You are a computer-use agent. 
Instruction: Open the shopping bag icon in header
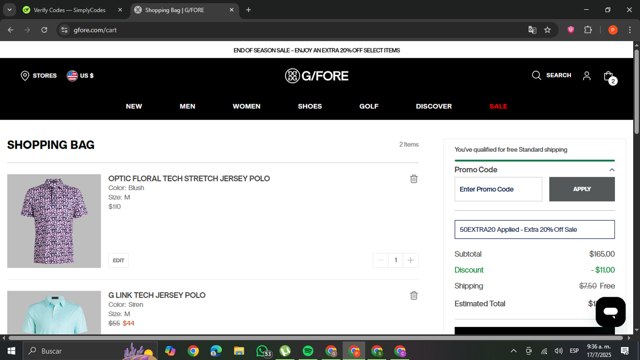(x=609, y=77)
